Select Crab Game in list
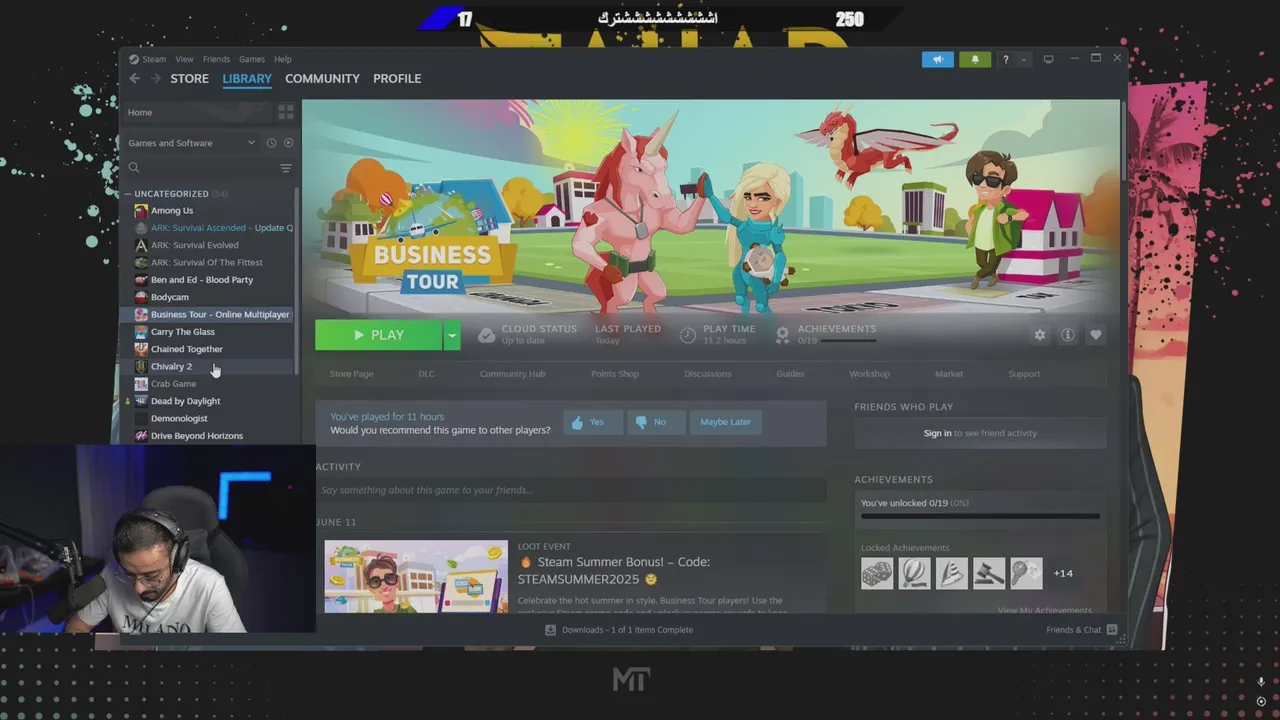The width and height of the screenshot is (1280, 720). point(174,384)
